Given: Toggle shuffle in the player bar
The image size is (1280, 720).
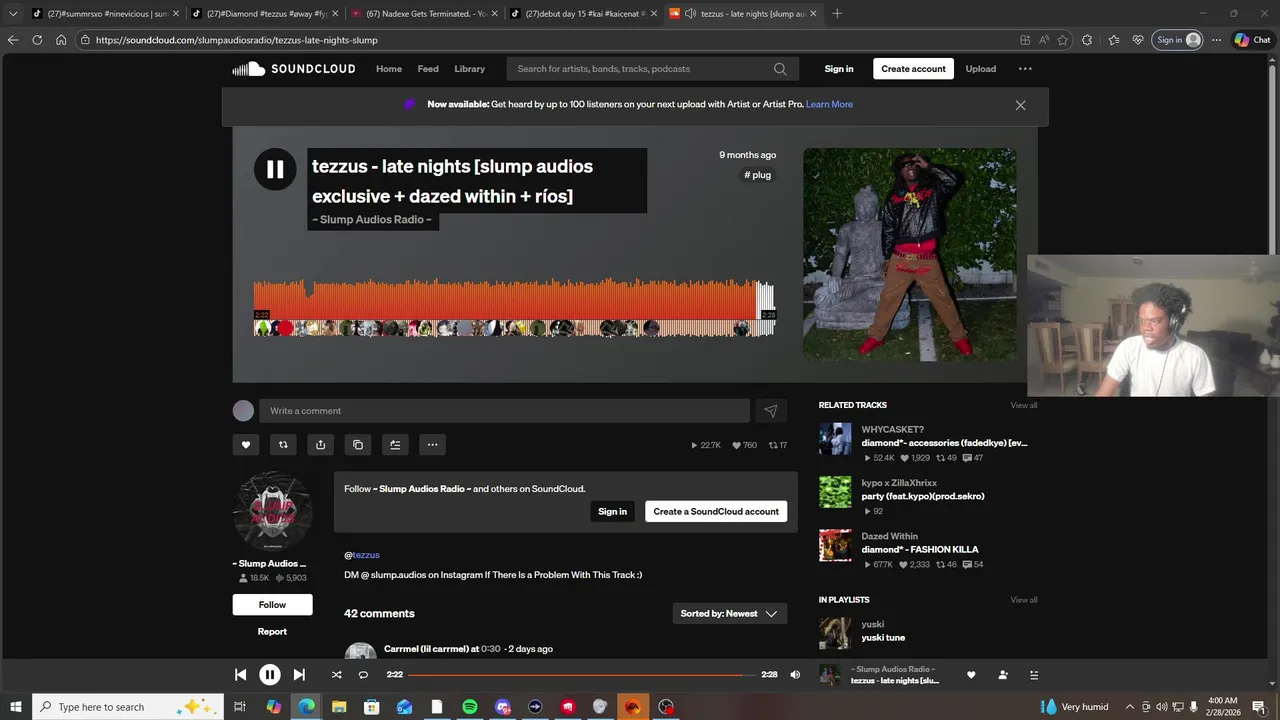Looking at the screenshot, I should [x=337, y=675].
